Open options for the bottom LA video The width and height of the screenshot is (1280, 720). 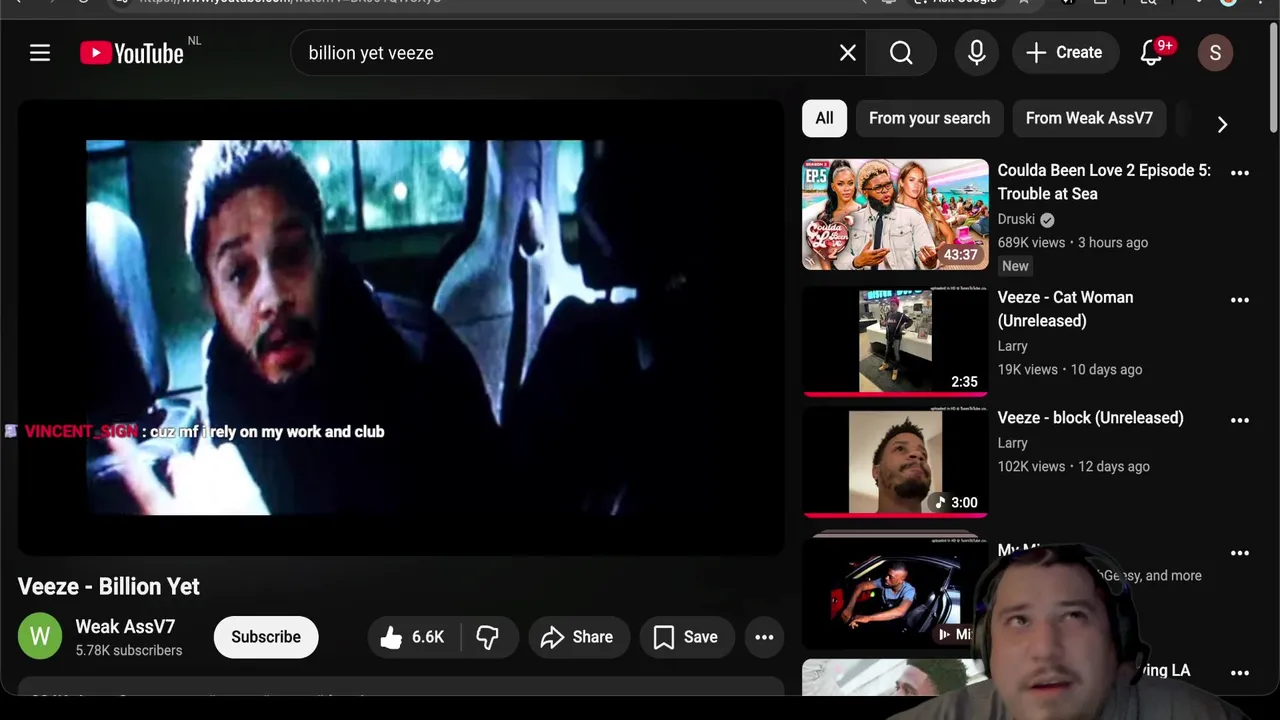click(x=1240, y=673)
